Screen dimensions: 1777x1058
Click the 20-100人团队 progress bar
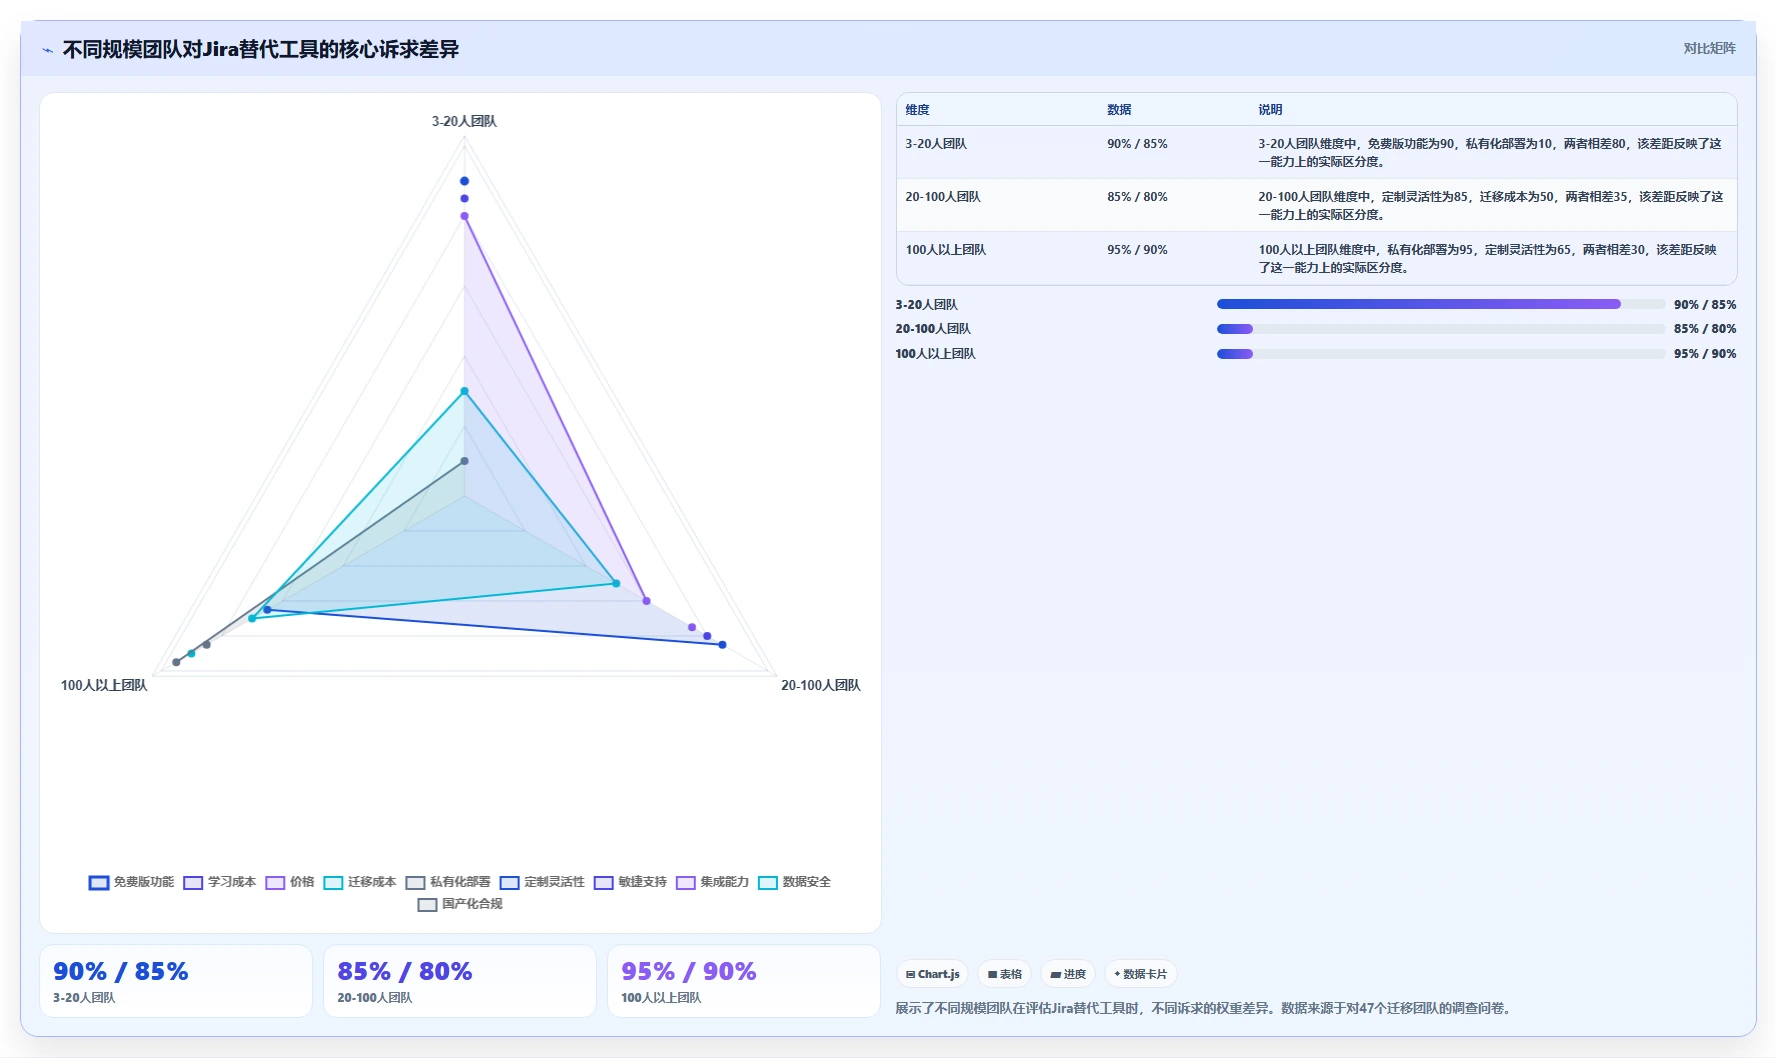tap(1440, 329)
